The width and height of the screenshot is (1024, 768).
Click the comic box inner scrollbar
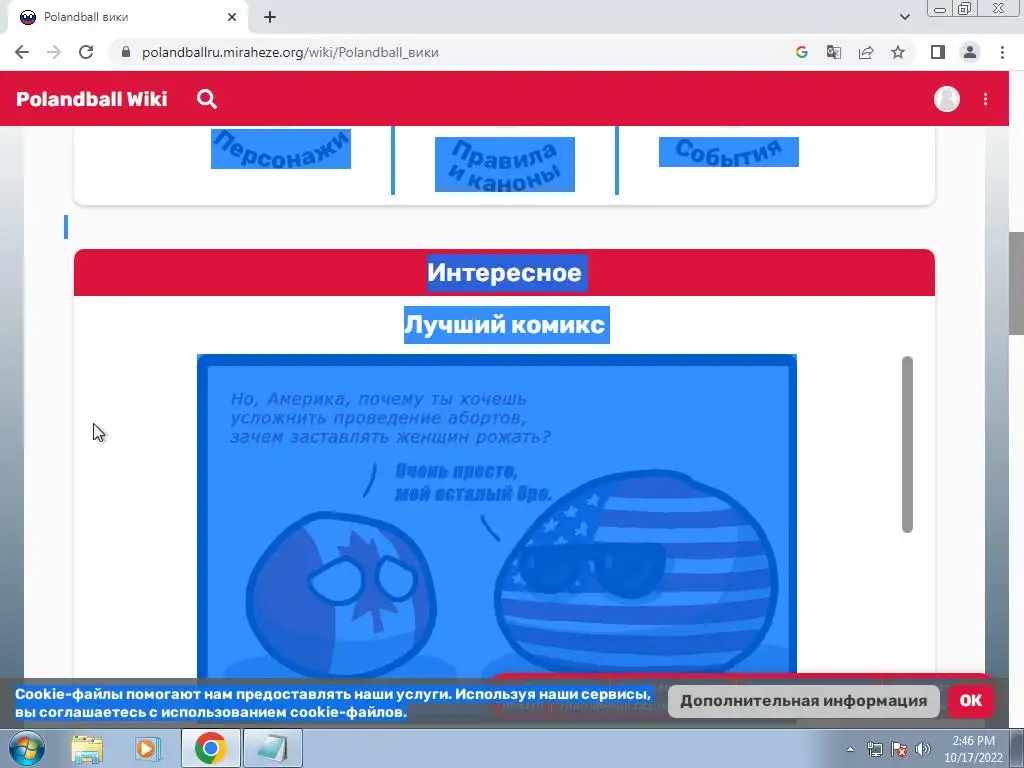point(907,444)
